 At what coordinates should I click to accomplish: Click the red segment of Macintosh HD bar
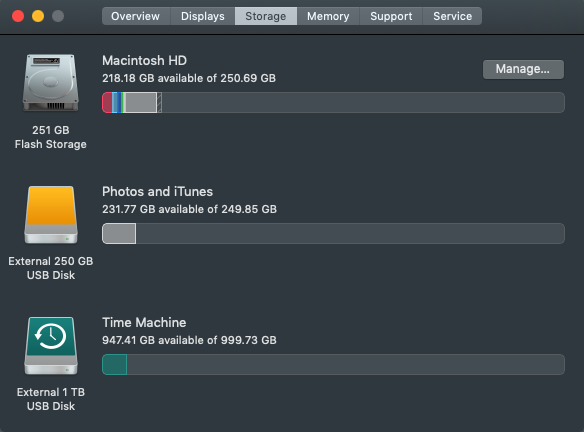pyautogui.click(x=107, y=102)
